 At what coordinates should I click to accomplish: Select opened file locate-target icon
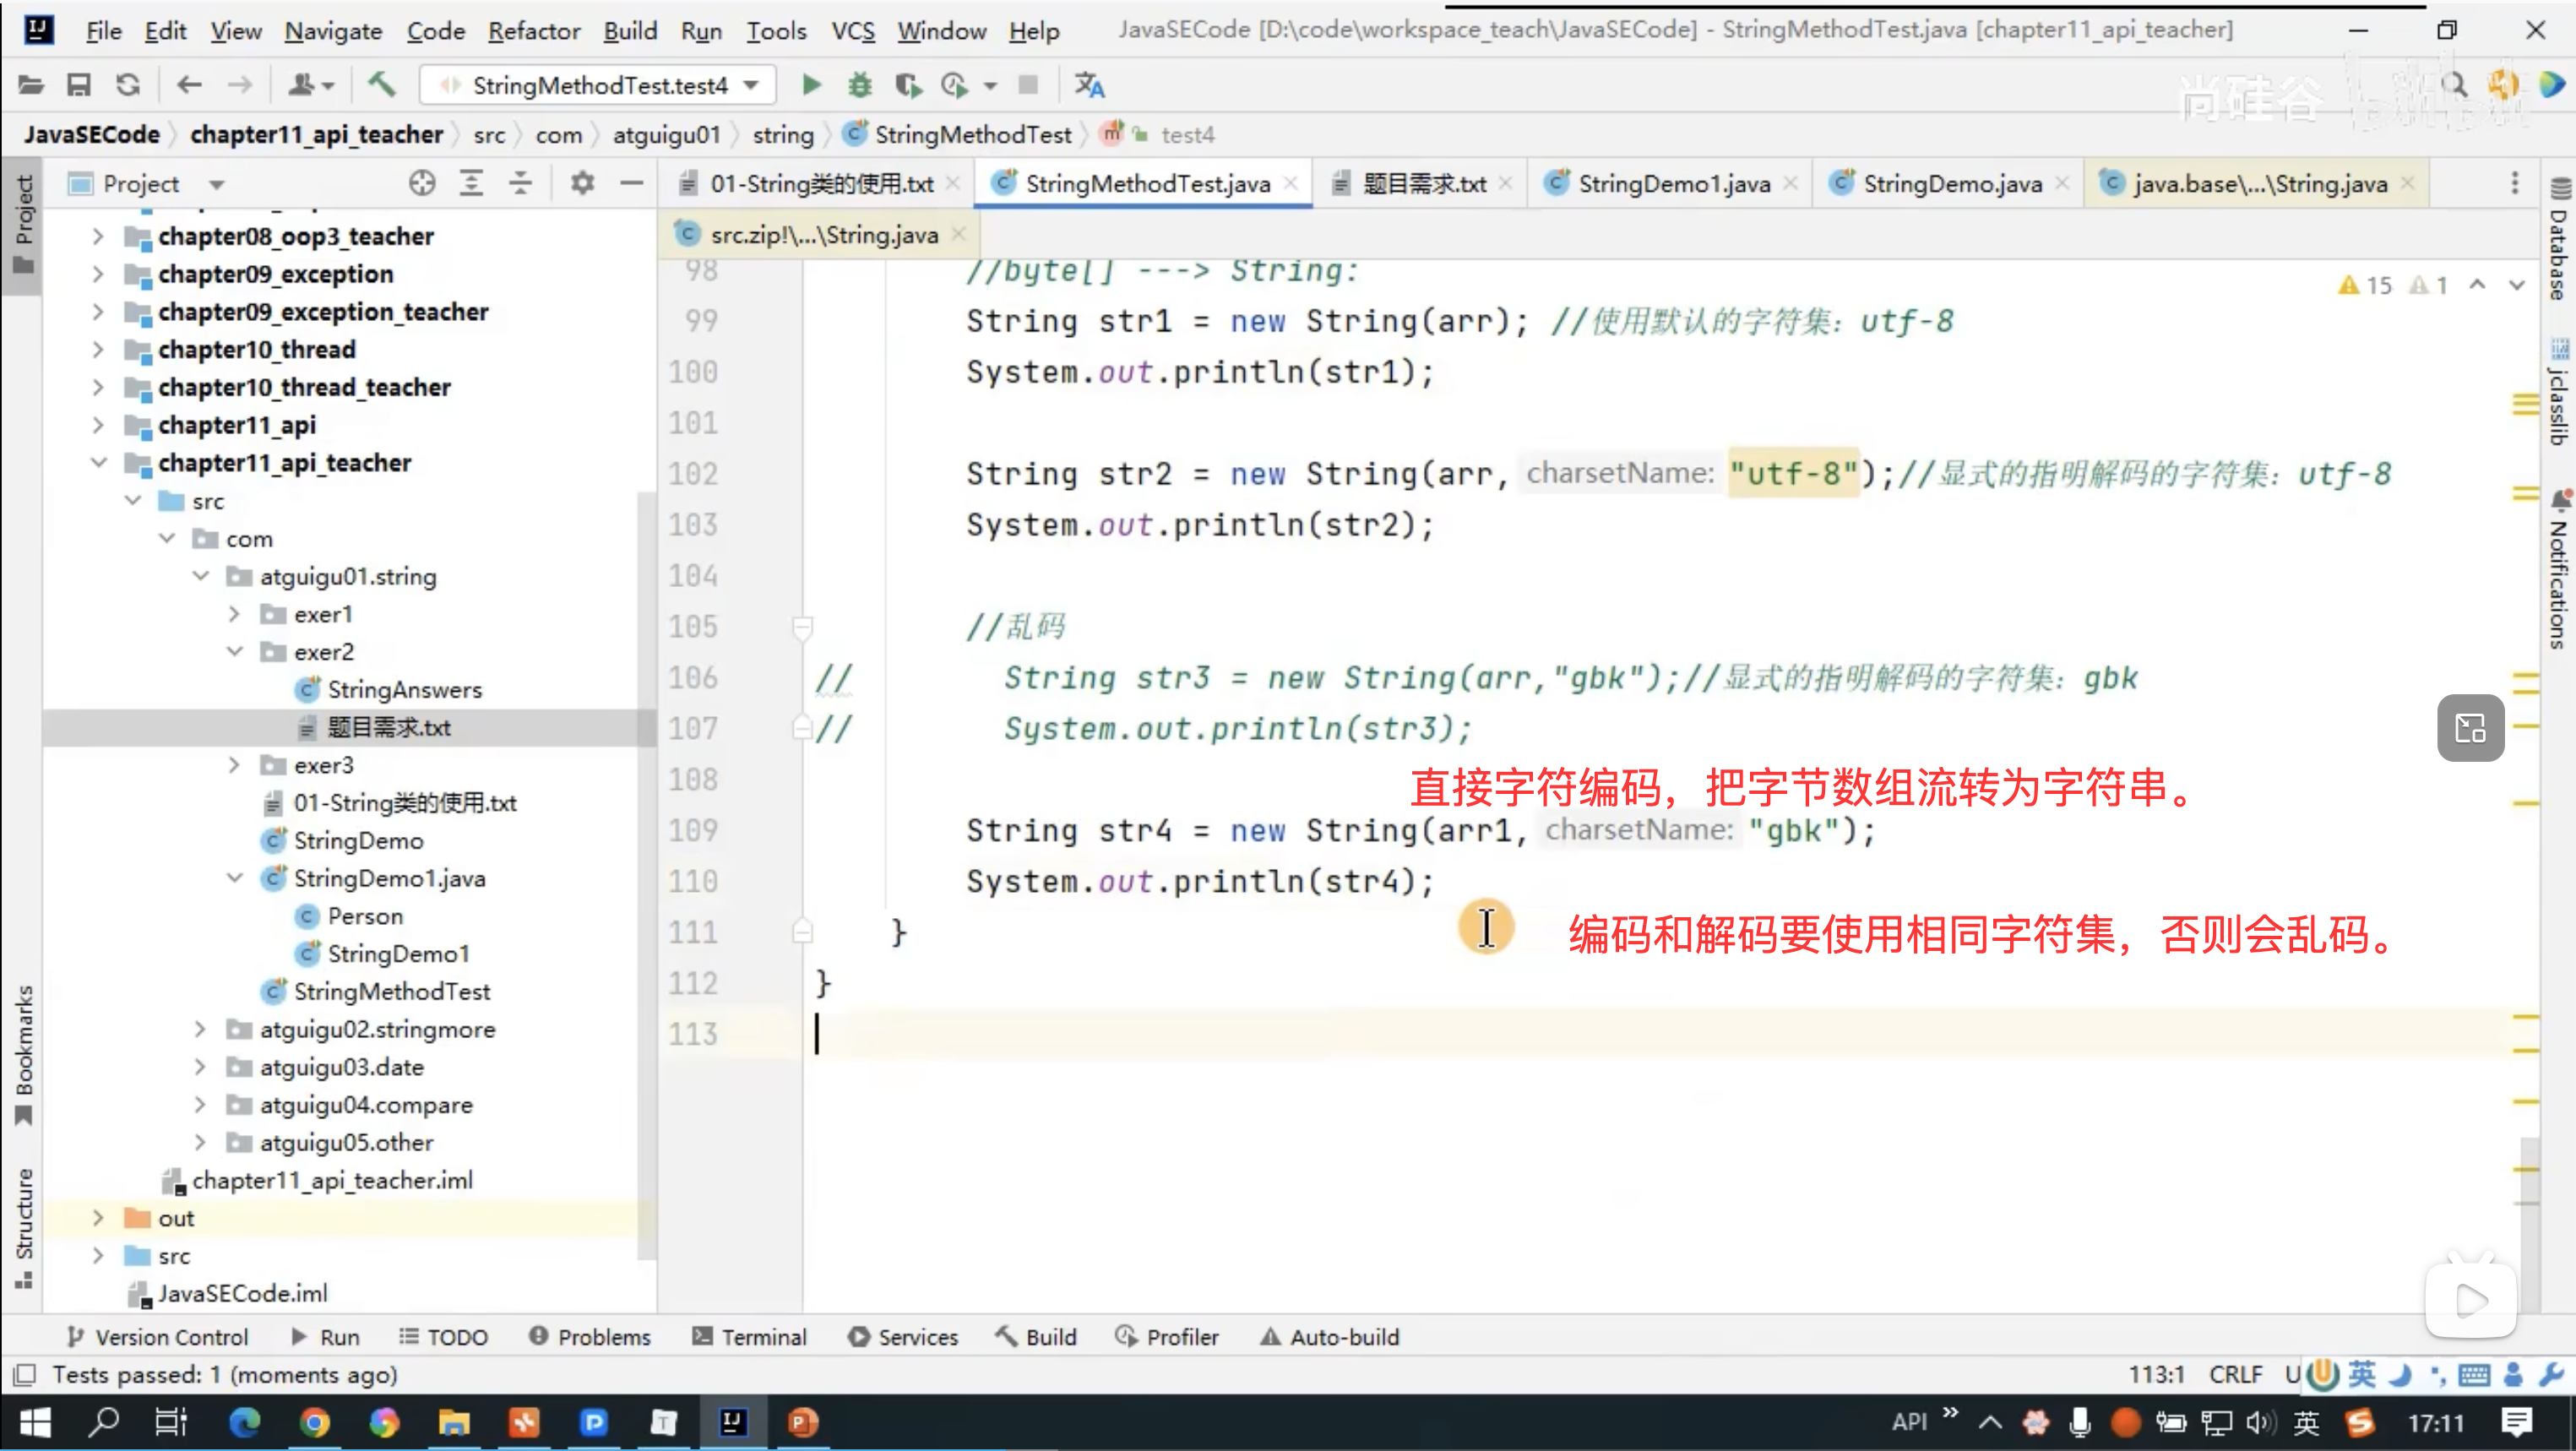(422, 183)
